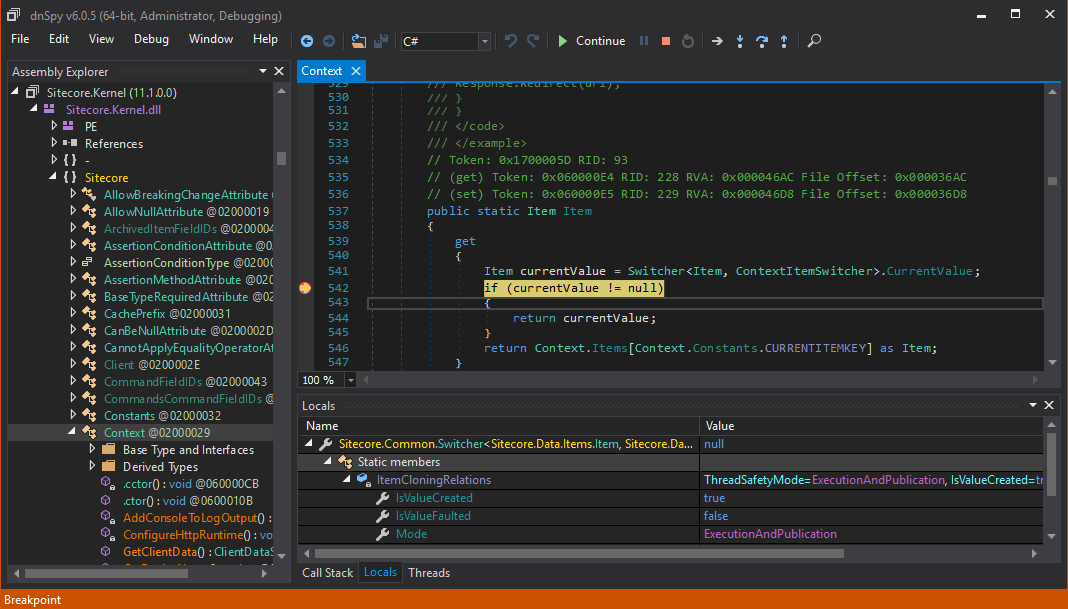Viewport: 1068px width, 609px height.
Task: Open the Assembly Explorer panel options arrow
Action: click(x=263, y=71)
